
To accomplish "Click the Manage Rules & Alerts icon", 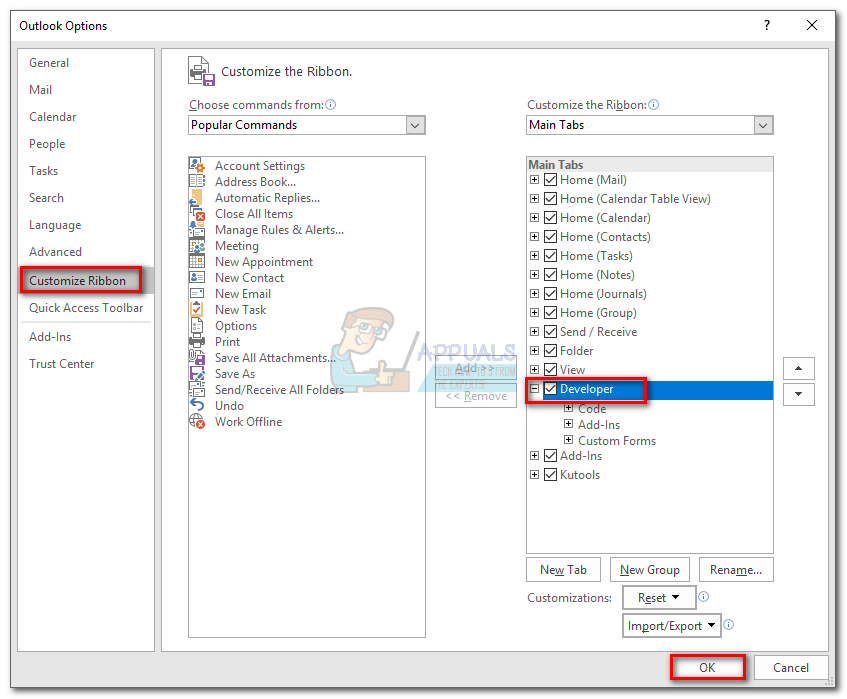I will pos(197,230).
